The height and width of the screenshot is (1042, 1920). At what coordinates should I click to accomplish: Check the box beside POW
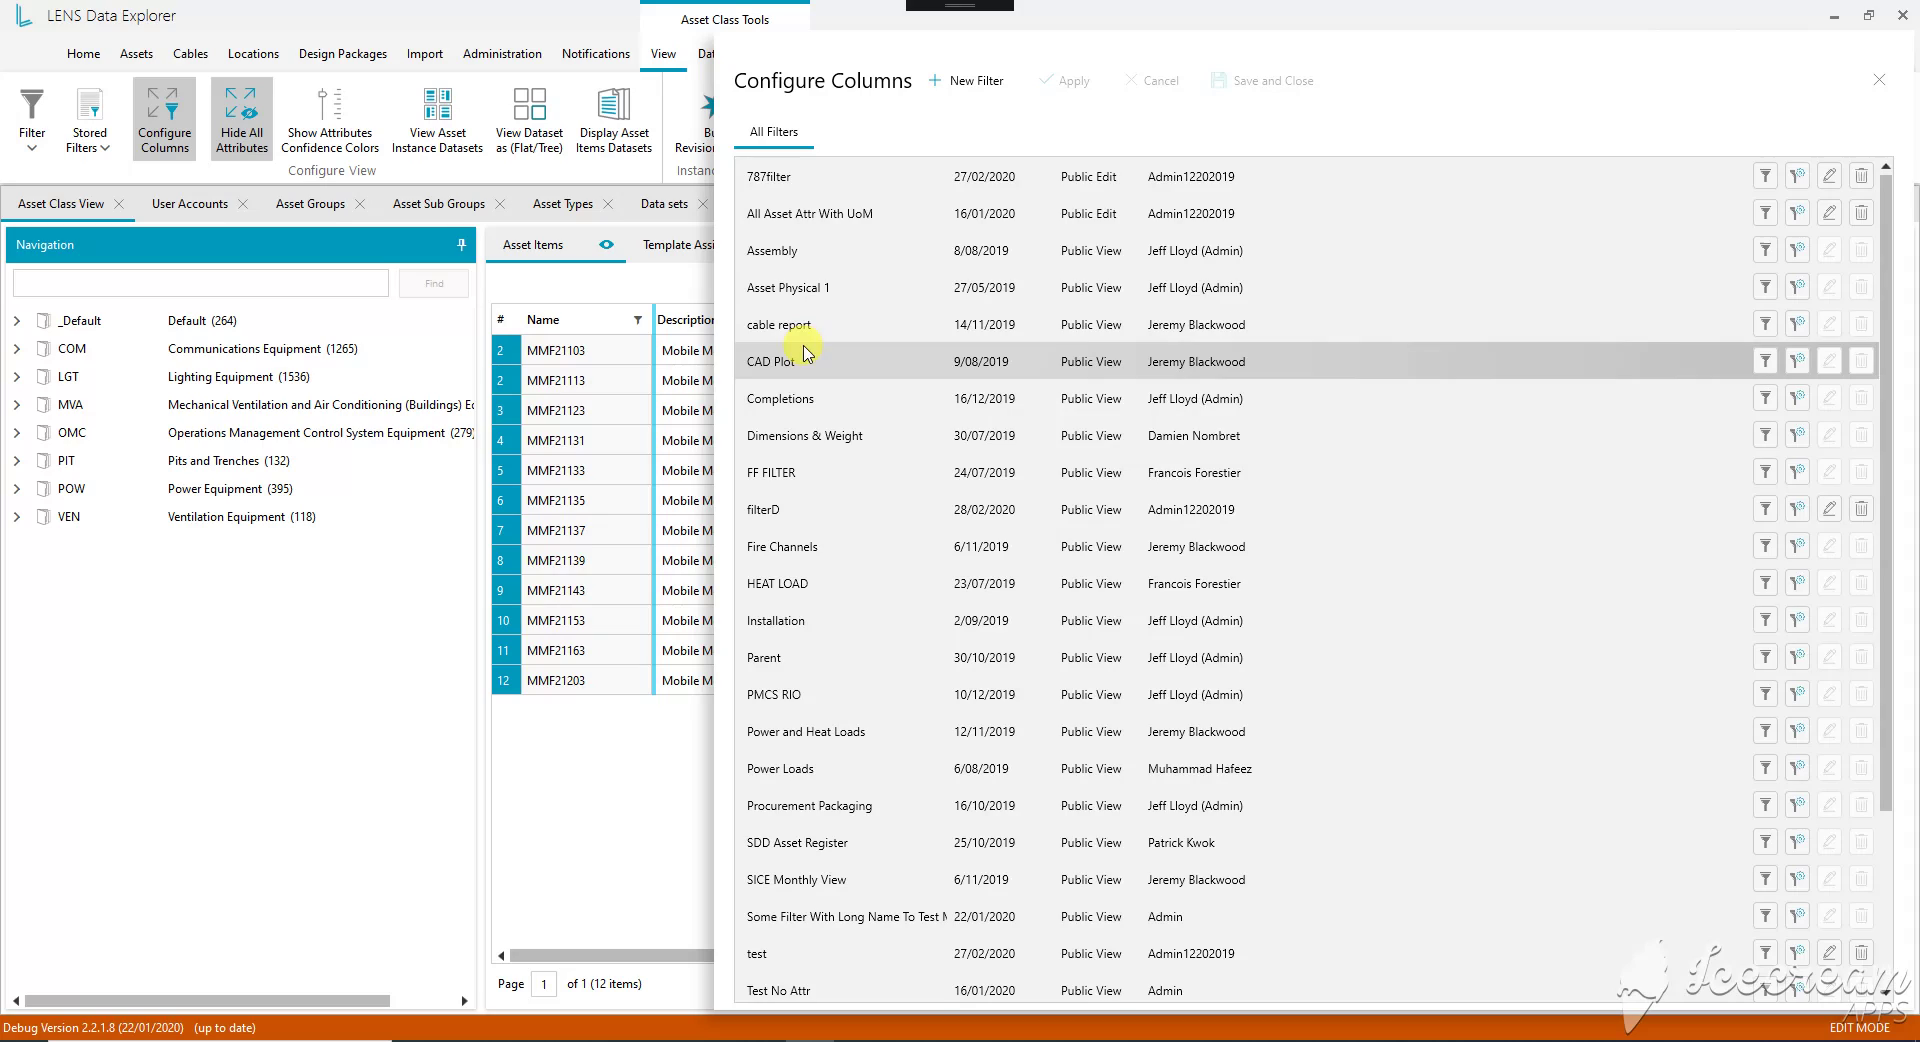(43, 489)
